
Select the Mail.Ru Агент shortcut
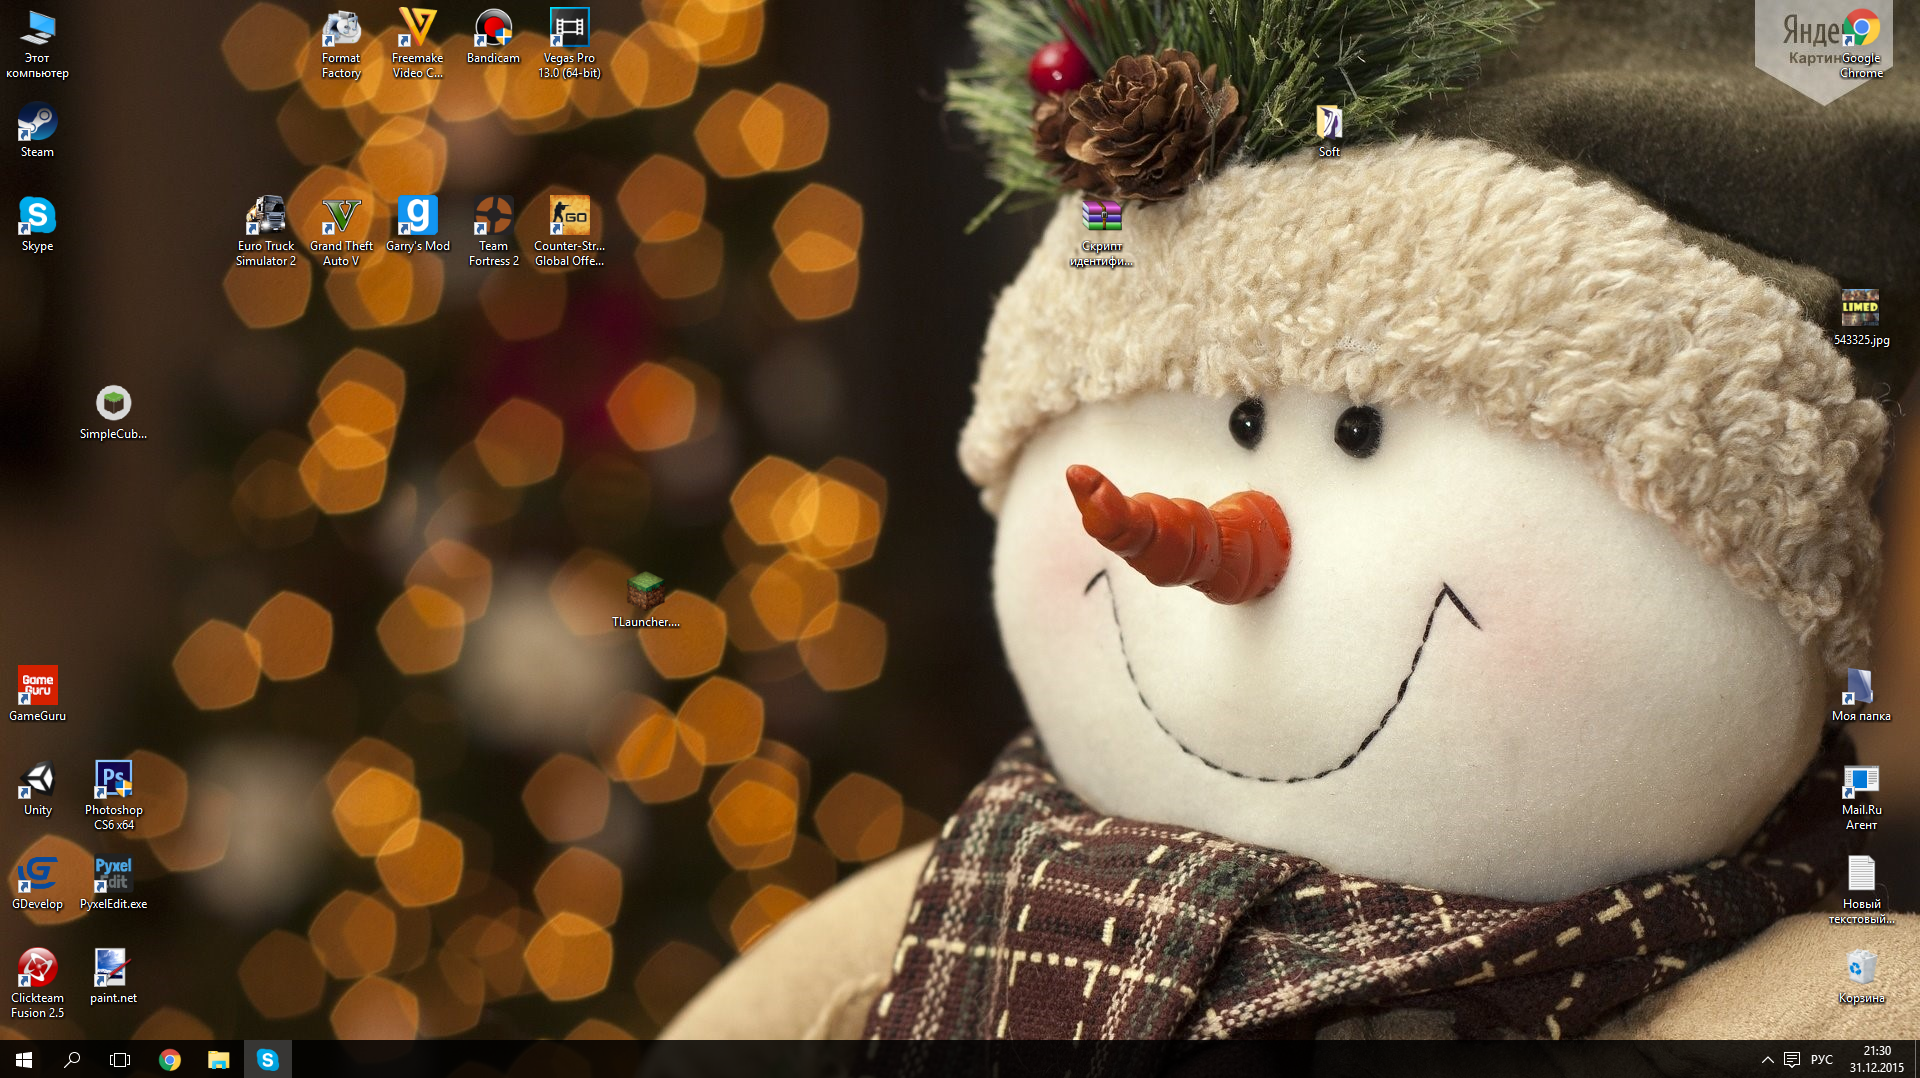click(x=1861, y=796)
